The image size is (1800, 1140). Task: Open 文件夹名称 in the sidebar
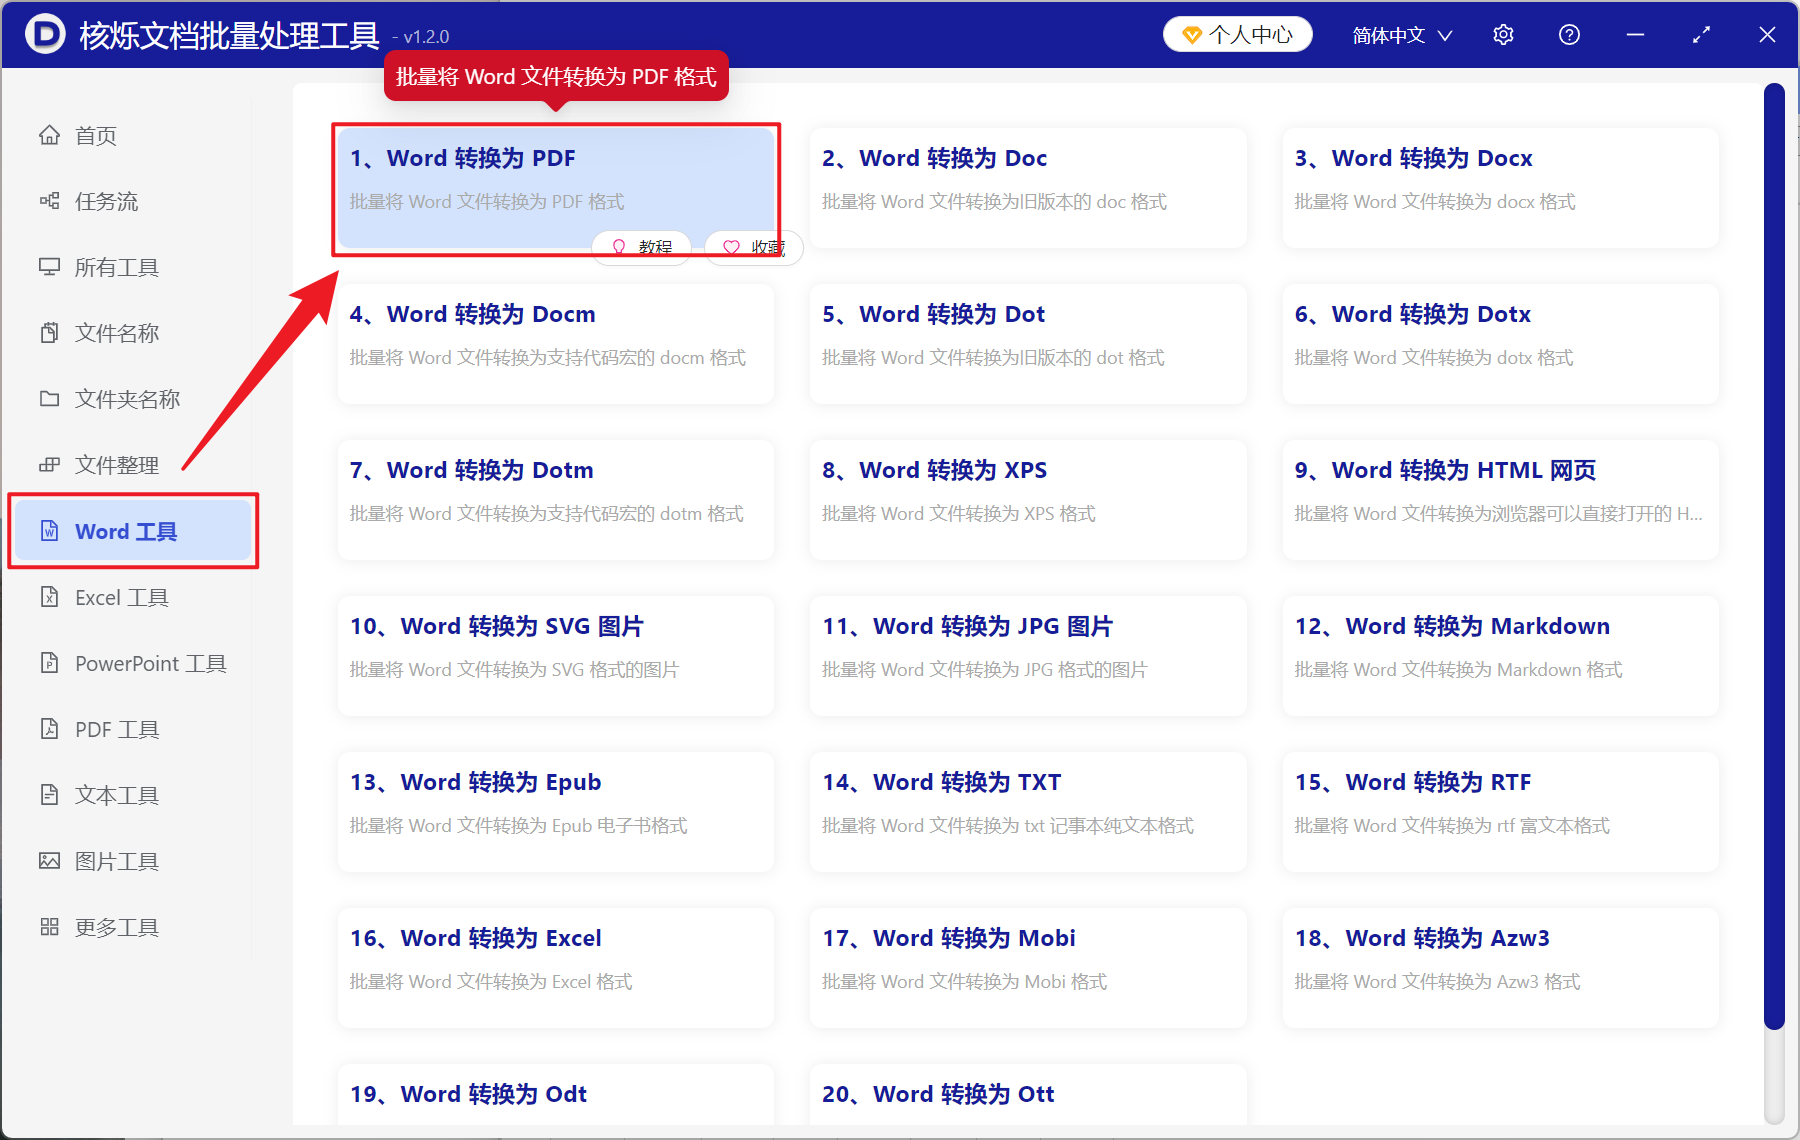[x=127, y=399]
